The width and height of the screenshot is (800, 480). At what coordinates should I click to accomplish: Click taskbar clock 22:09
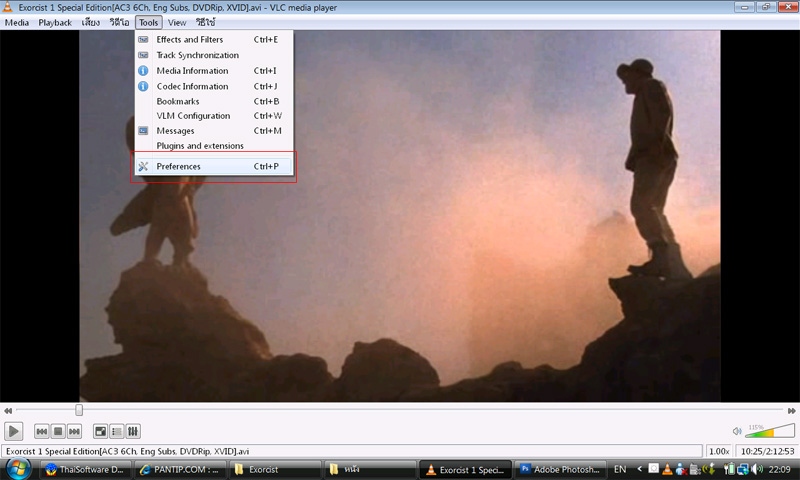[x=779, y=469]
